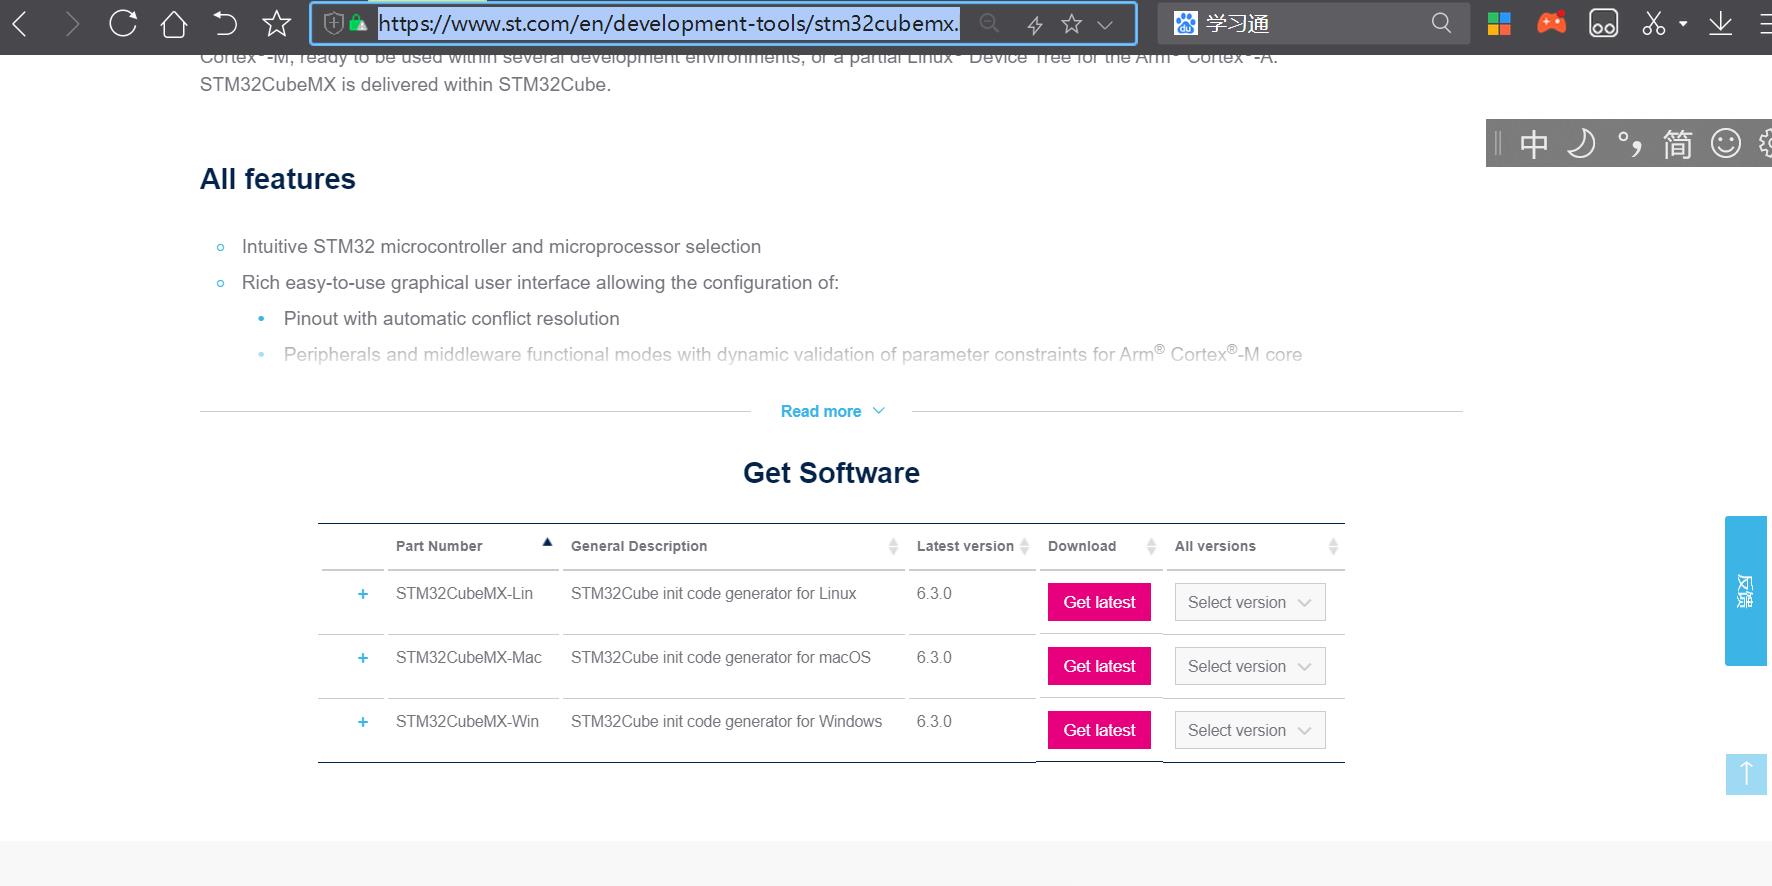Toggle half-width moon icon on IME bar
1772x886 pixels.
[1581, 144]
